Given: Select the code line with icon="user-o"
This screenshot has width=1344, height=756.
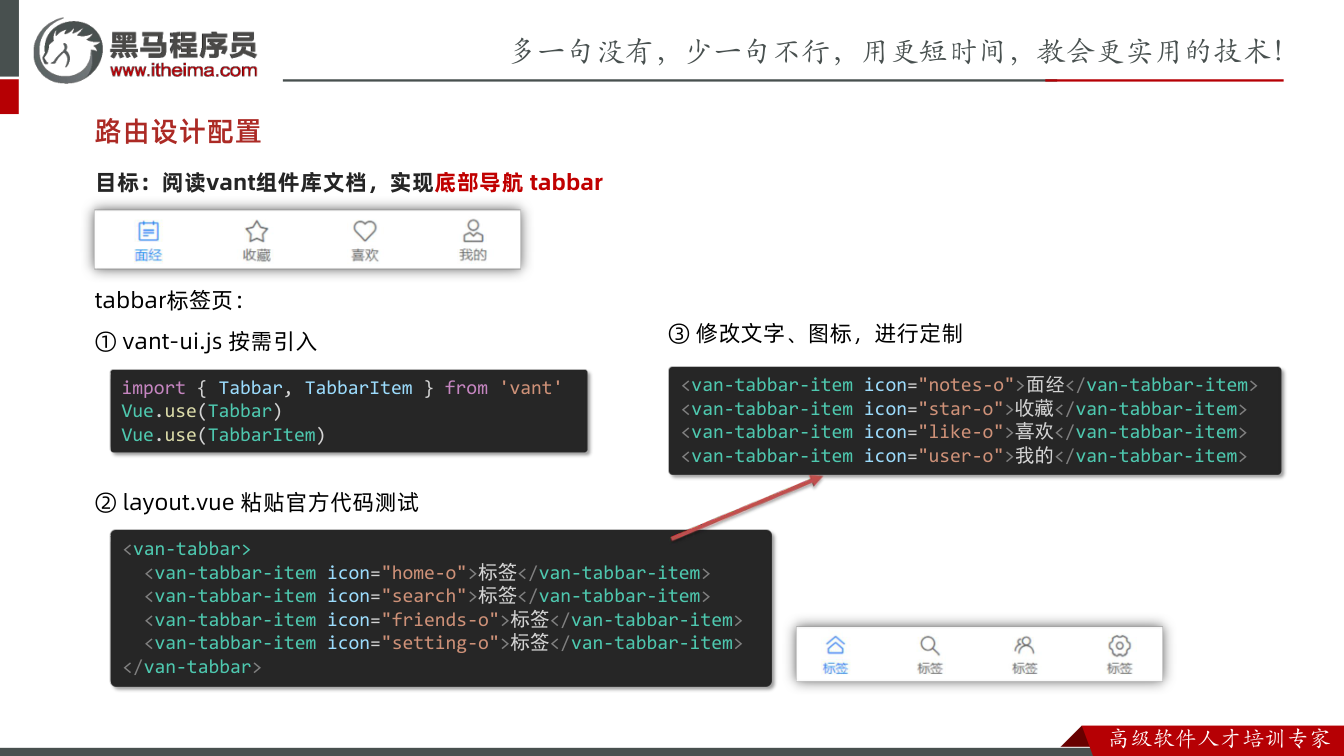Looking at the screenshot, I should pyautogui.click(x=965, y=456).
